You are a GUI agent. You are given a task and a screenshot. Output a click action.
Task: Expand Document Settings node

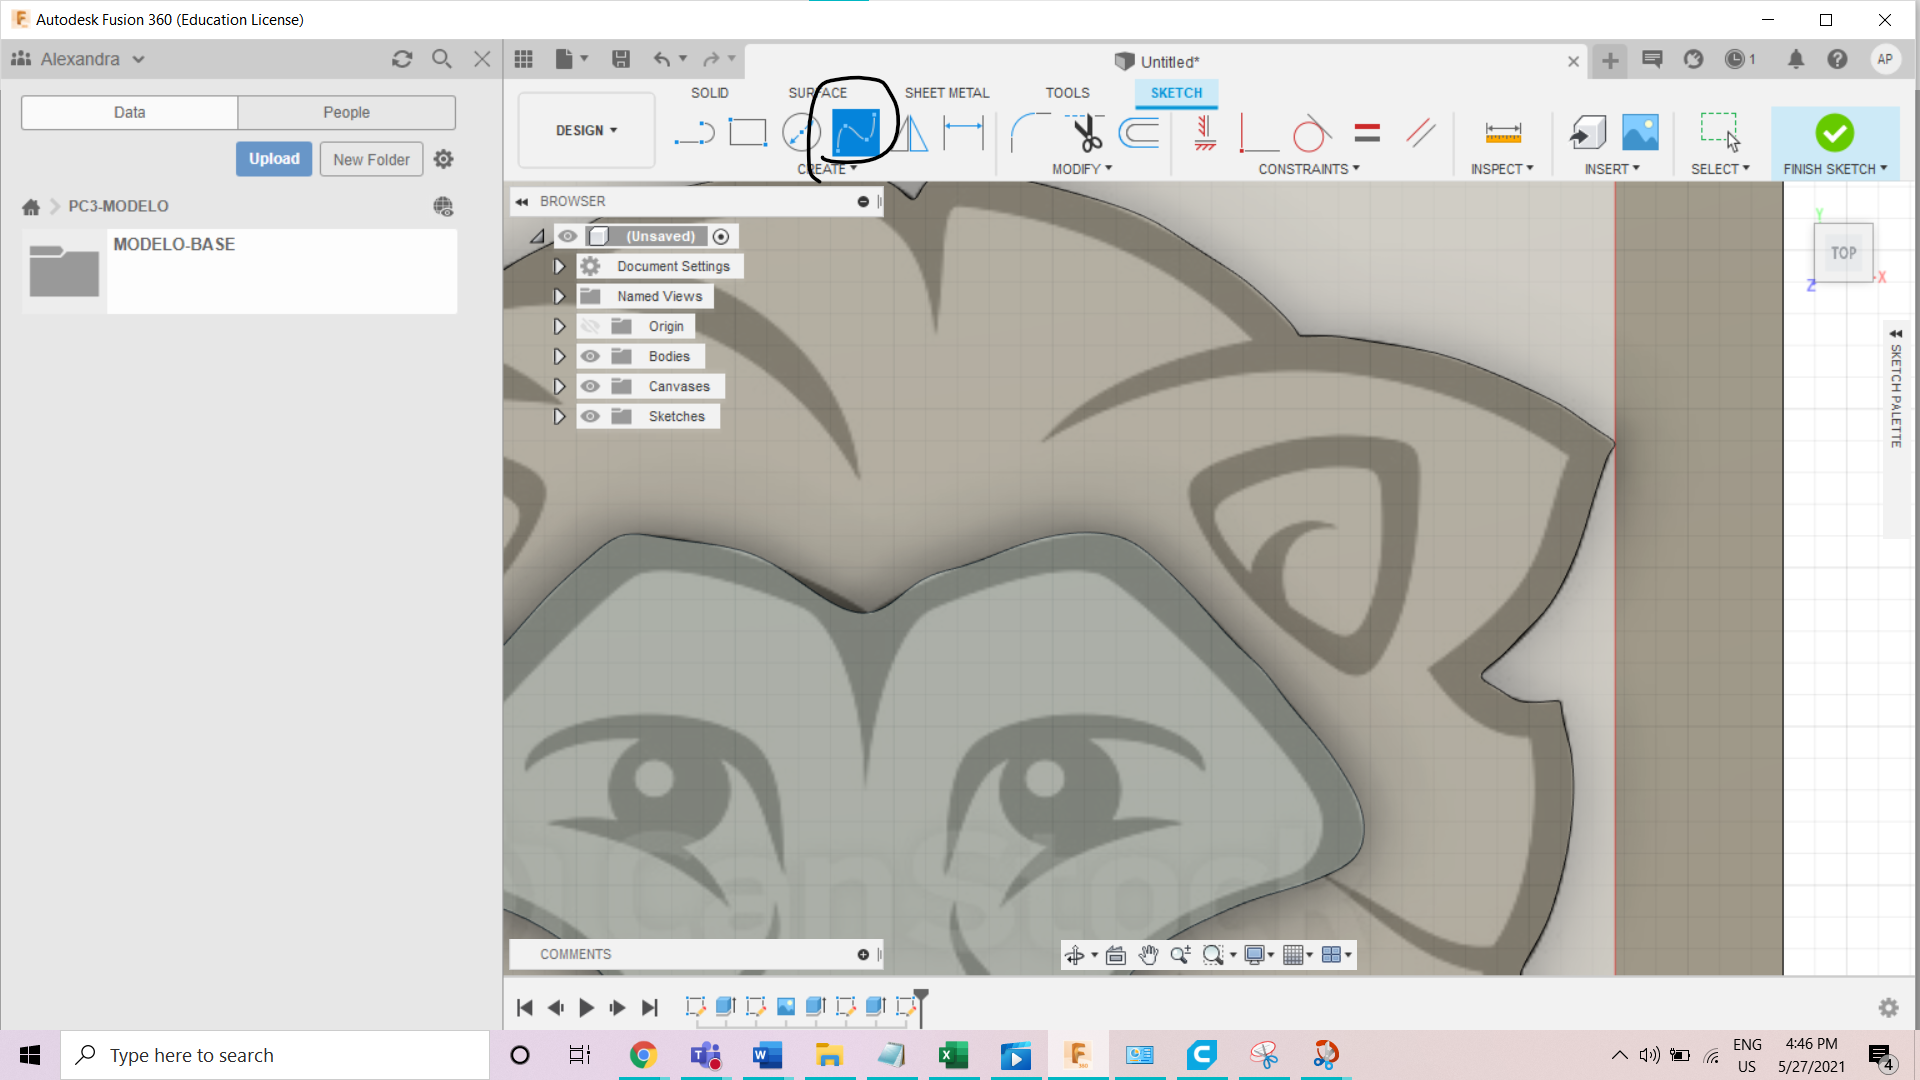[x=559, y=266]
